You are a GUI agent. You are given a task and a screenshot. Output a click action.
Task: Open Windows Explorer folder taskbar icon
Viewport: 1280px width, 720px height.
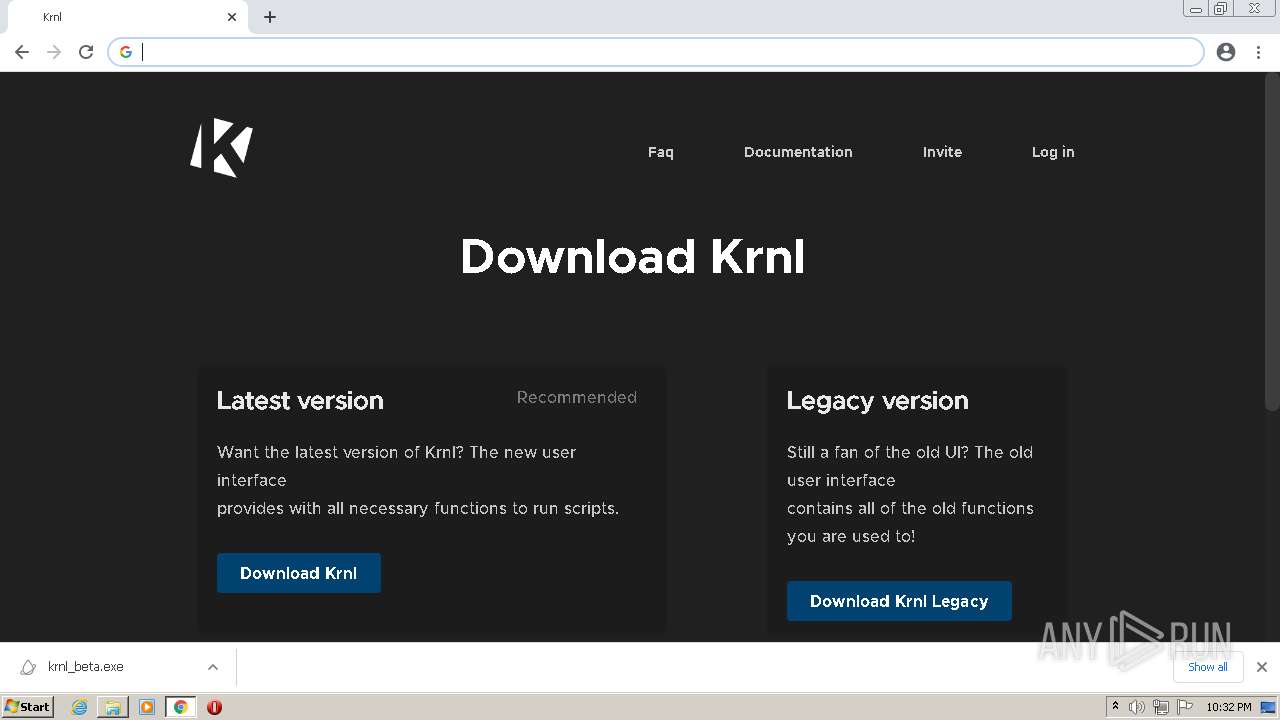[113, 707]
